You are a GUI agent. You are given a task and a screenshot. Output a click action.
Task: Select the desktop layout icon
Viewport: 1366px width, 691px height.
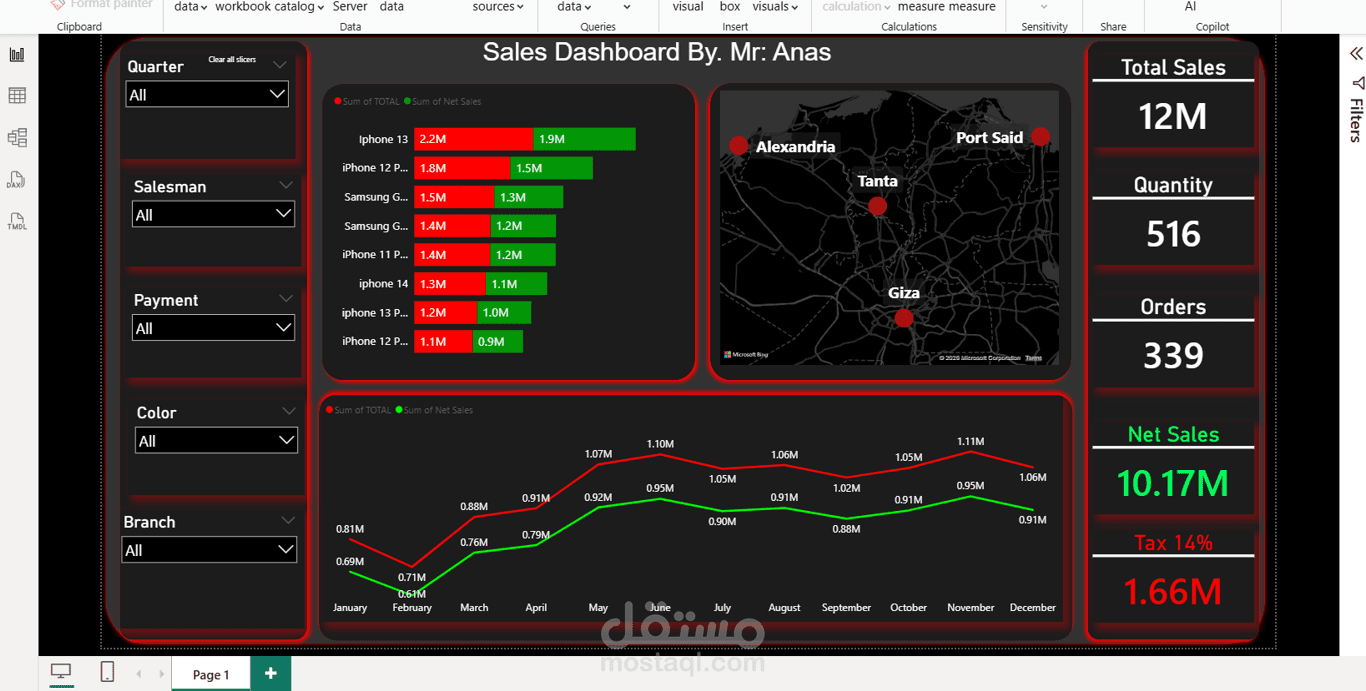coord(61,673)
